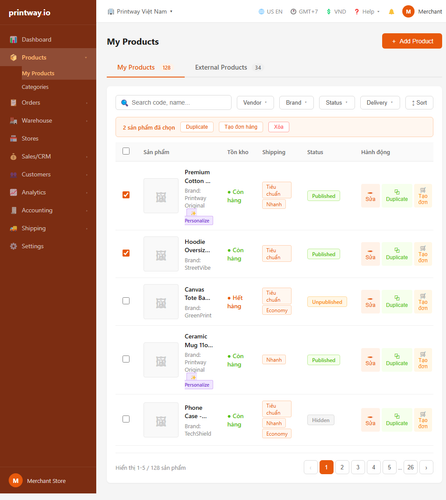Click Sửa edit icon for Ceramic Mug

pos(370,360)
